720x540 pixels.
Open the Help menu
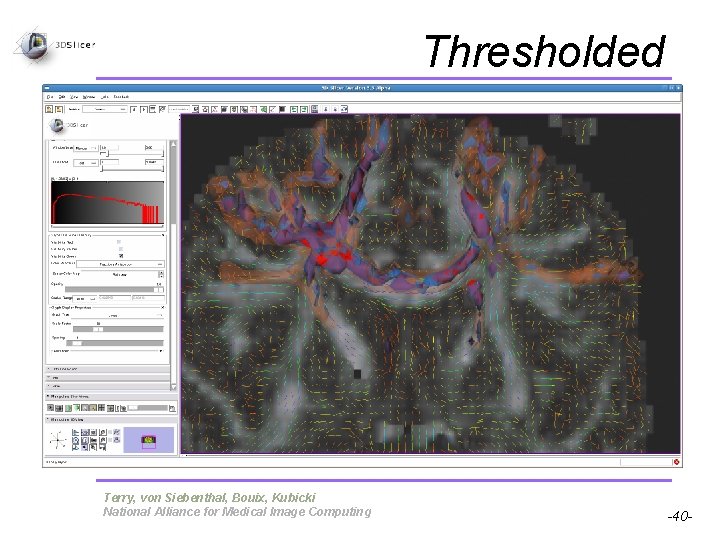point(105,97)
